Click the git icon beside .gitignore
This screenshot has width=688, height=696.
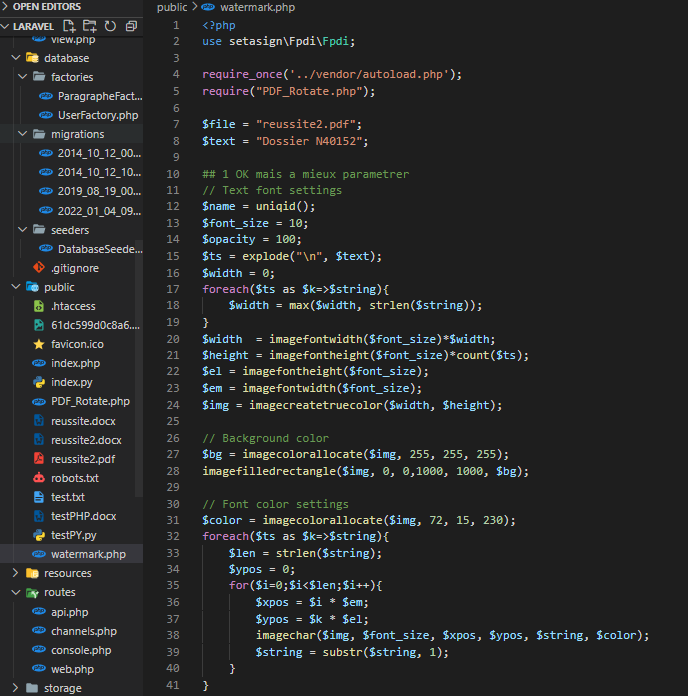pyautogui.click(x=39, y=267)
